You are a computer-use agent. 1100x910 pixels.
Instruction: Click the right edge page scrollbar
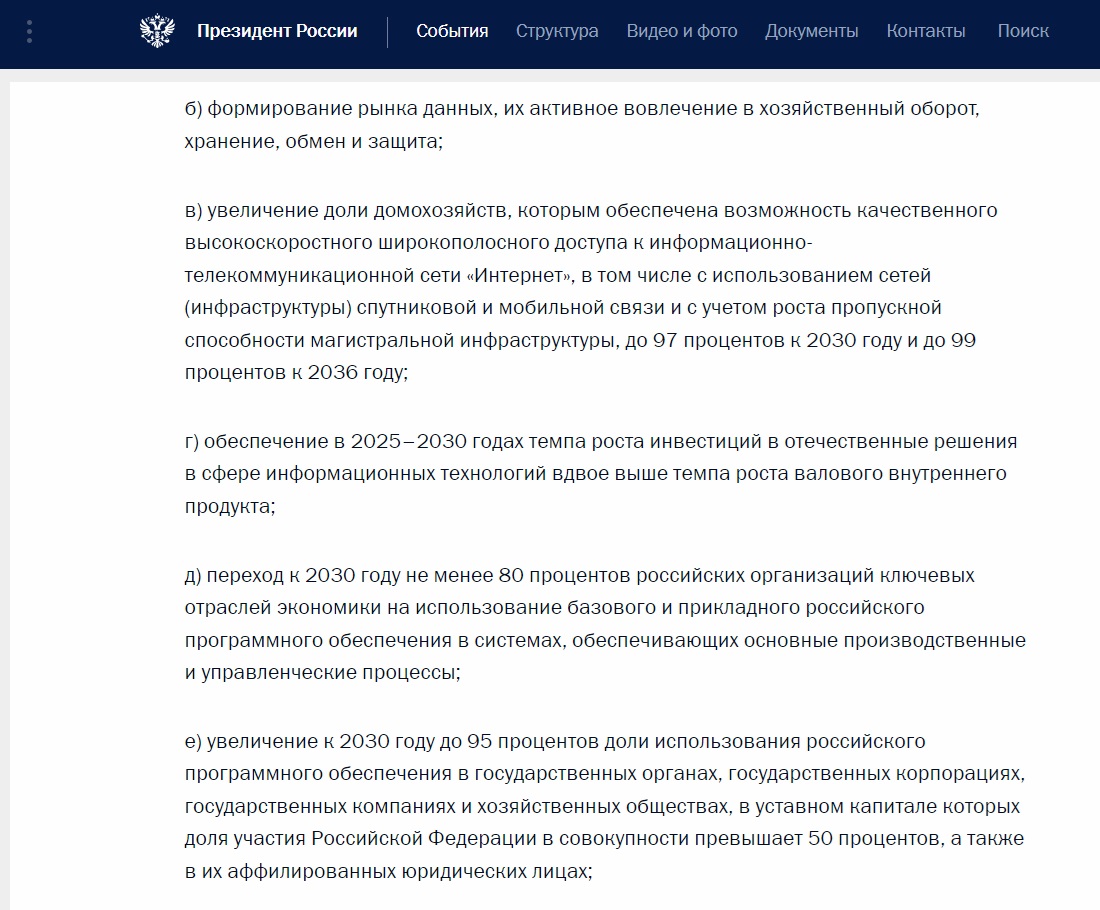click(x=1094, y=400)
